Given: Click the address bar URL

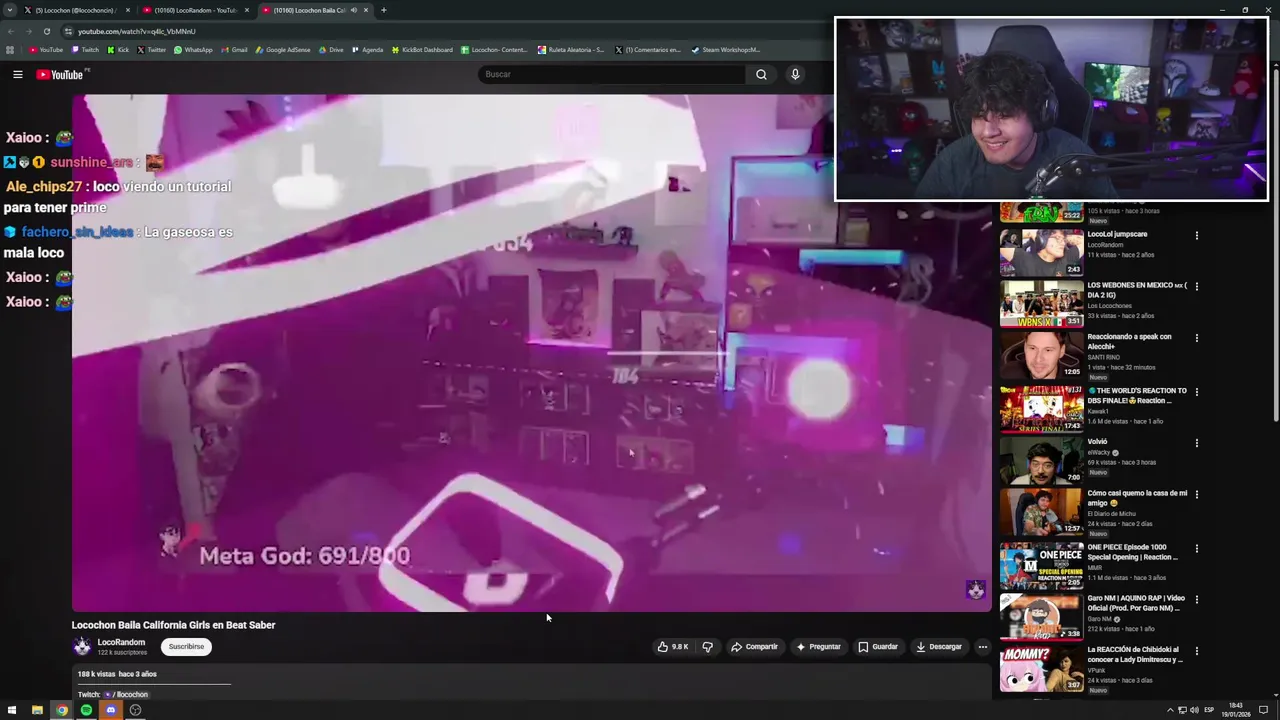Looking at the screenshot, I should (137, 31).
